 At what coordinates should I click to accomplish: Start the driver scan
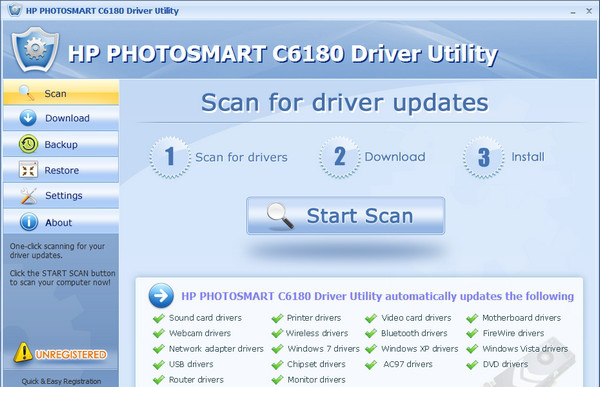(346, 216)
